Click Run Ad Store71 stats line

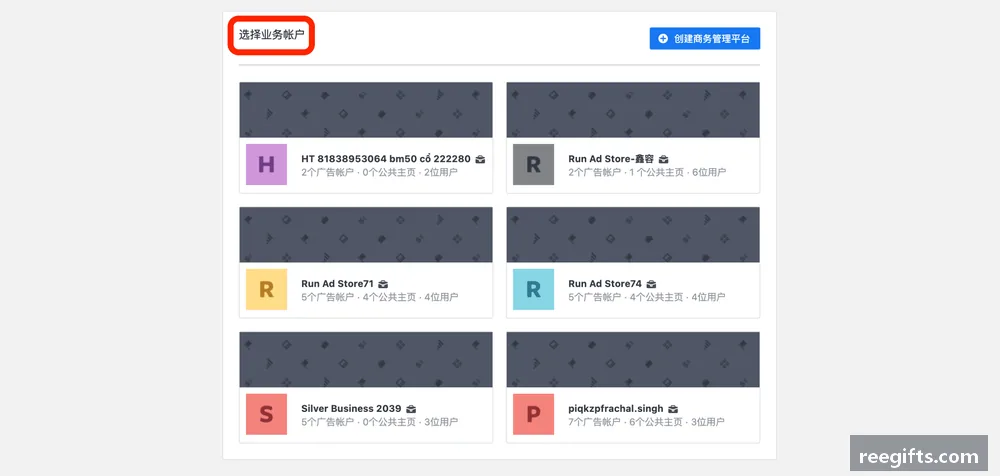click(379, 297)
